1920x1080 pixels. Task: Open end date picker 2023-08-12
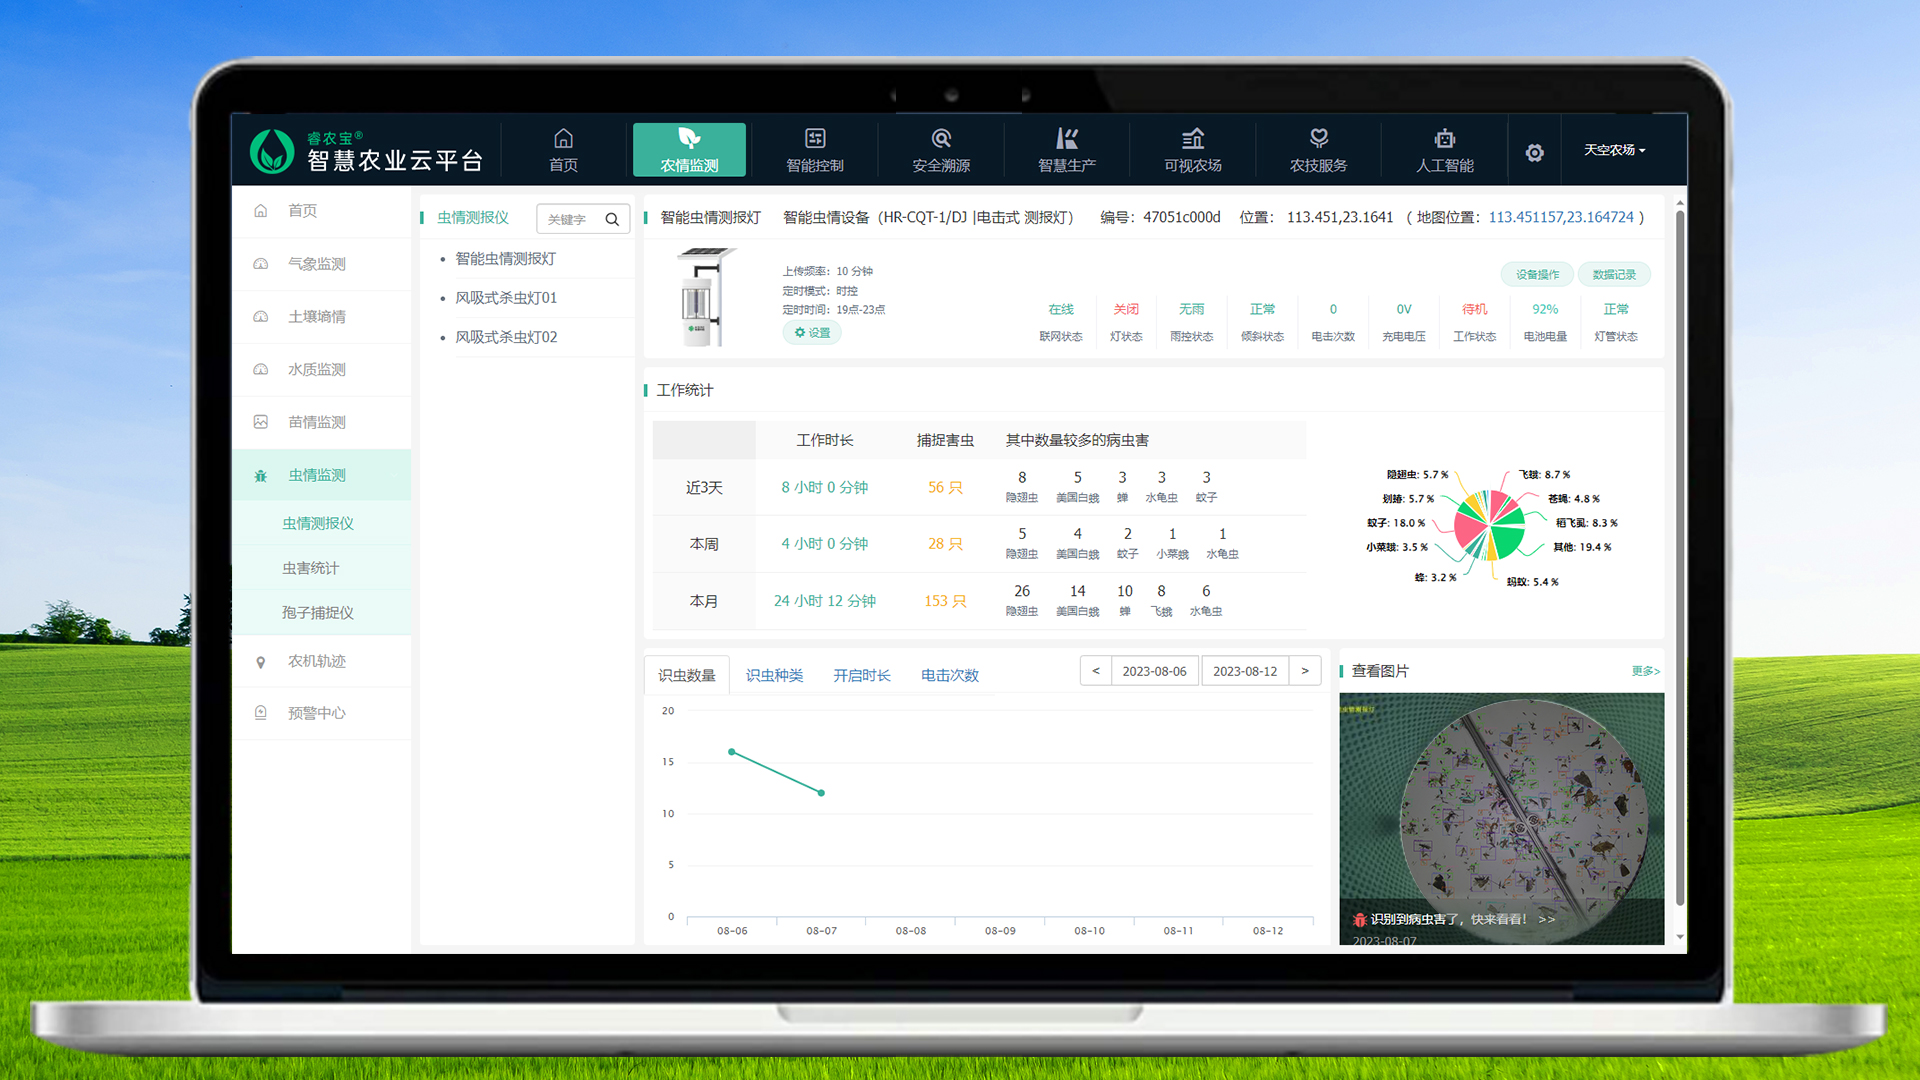(x=1245, y=671)
